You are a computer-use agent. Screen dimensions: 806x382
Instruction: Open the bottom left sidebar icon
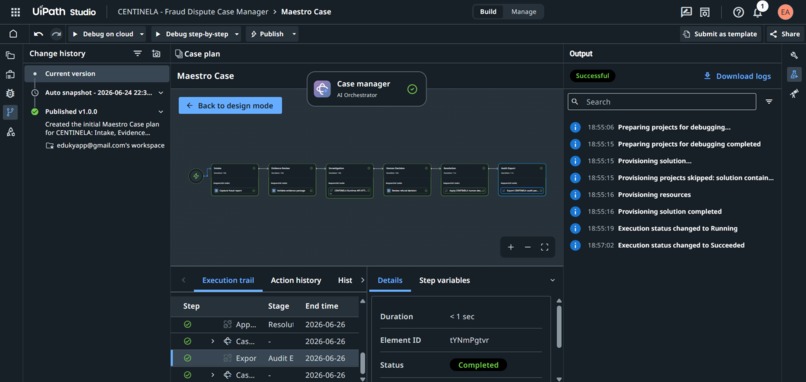coord(10,132)
